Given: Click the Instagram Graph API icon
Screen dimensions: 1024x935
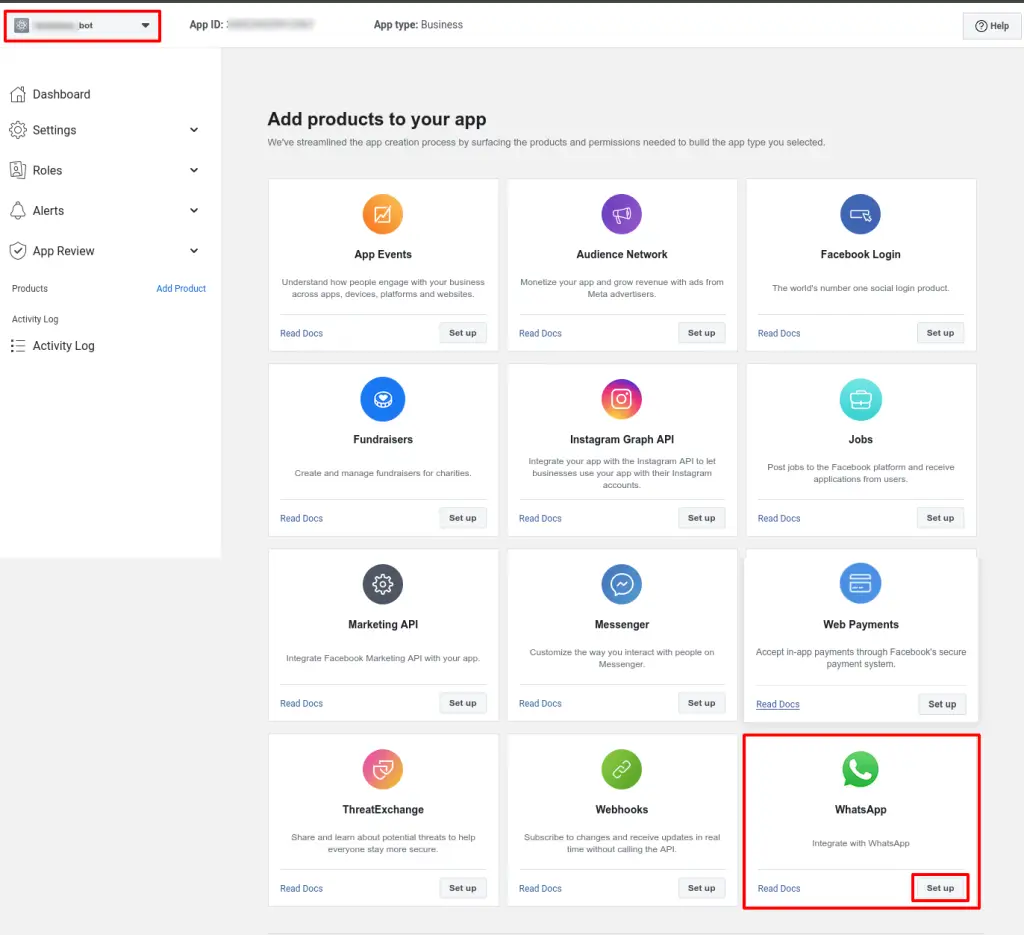Looking at the screenshot, I should tap(622, 399).
